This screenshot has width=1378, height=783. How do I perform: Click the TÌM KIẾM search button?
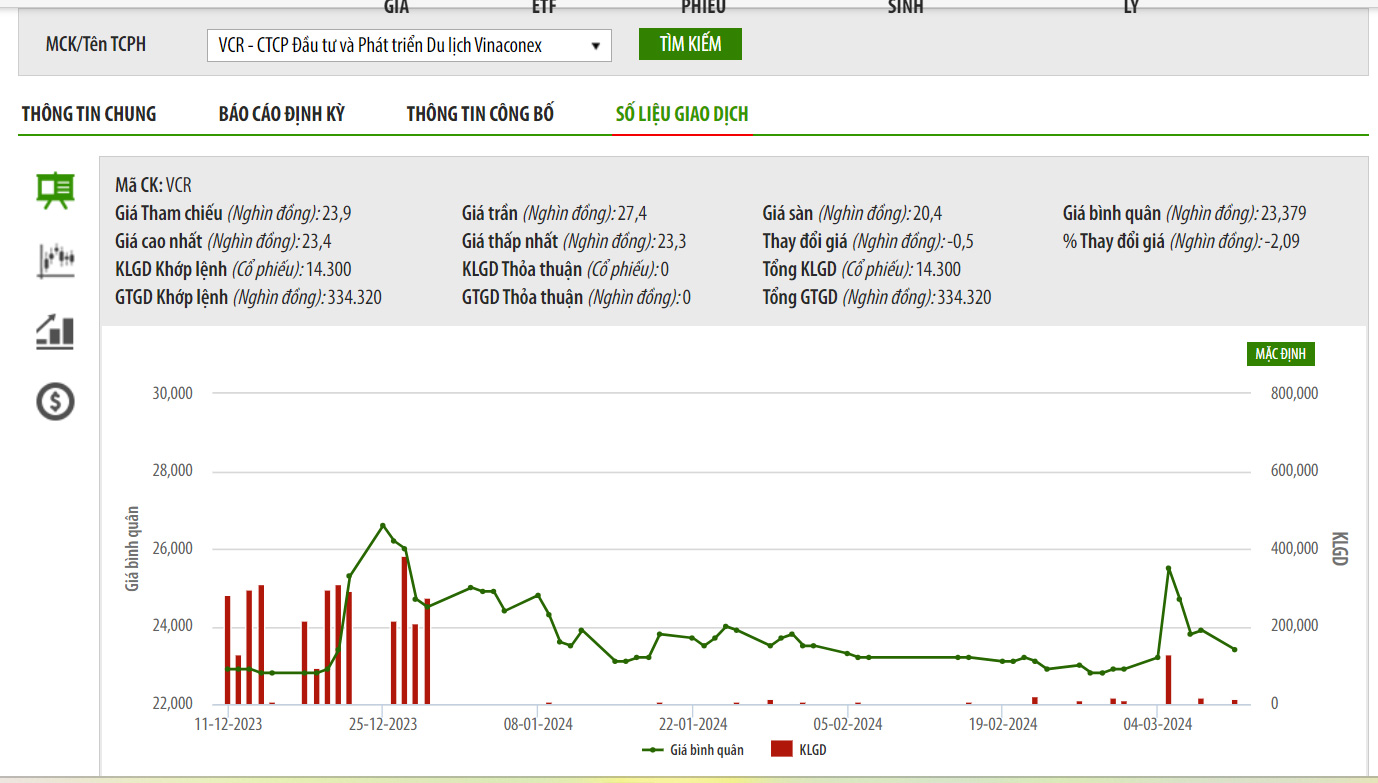690,44
